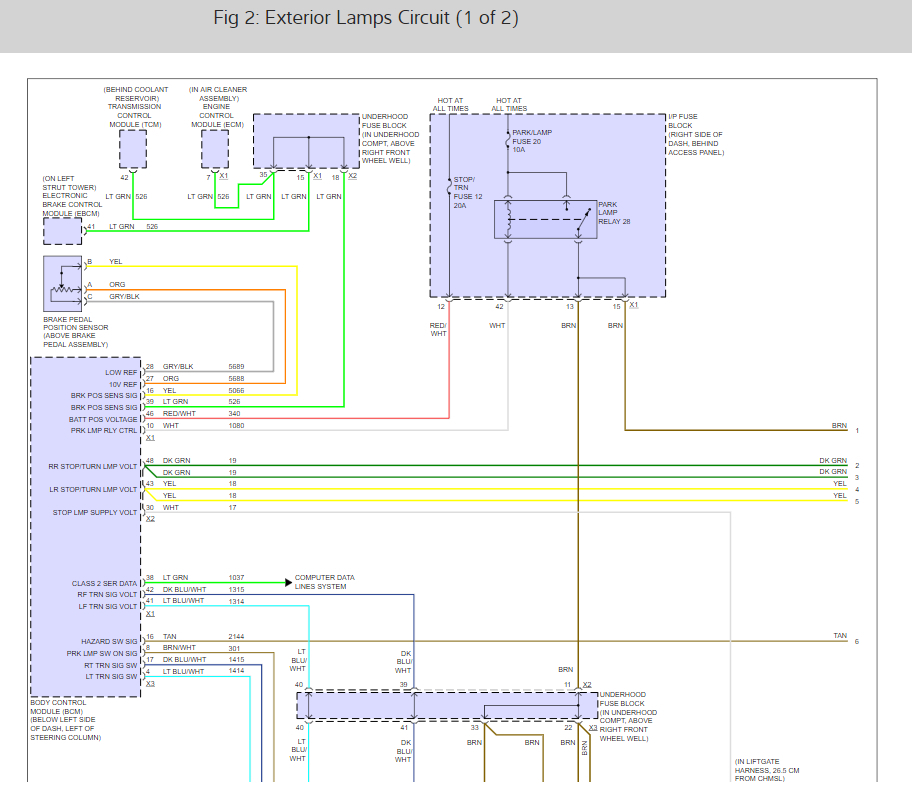Screen dimensions: 912x808
Task: Select 'RF TRN SIG VOLT' label
Action: tap(107, 595)
